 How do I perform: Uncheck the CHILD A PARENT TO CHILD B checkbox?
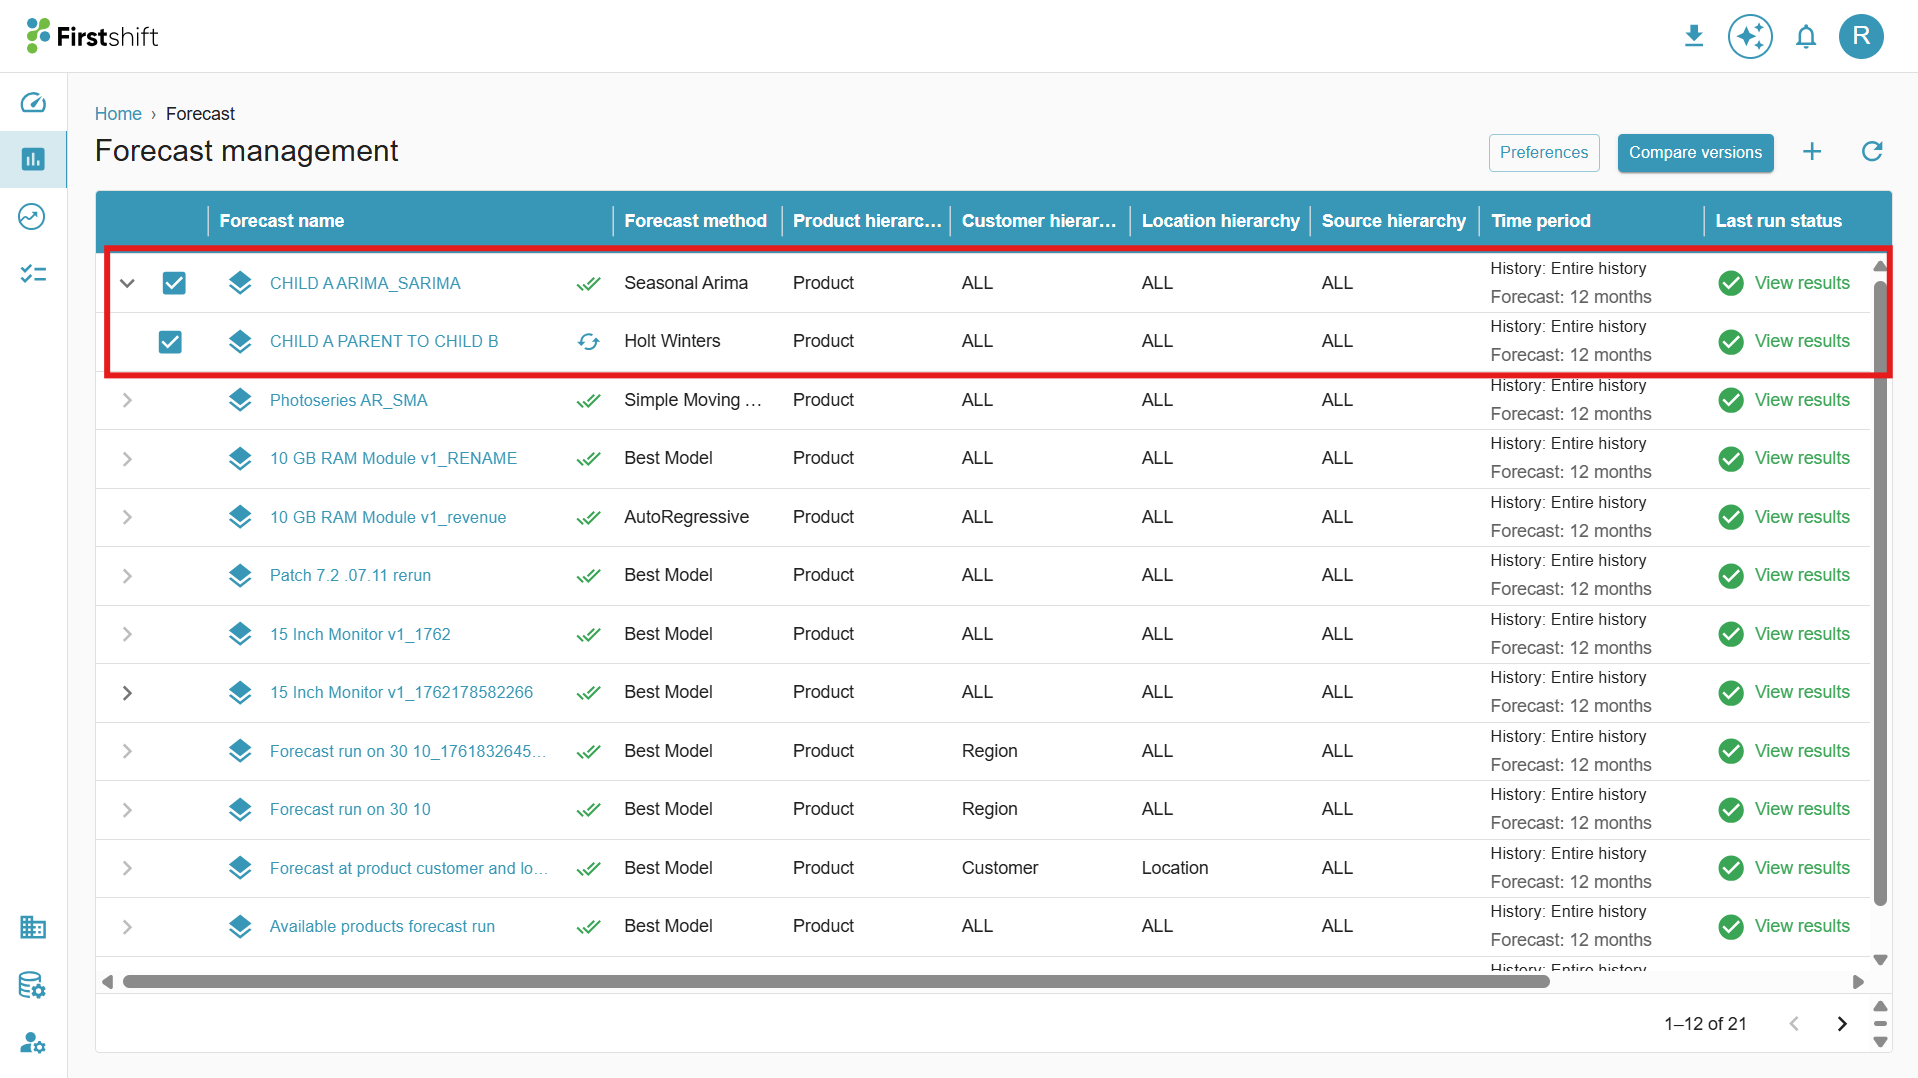click(170, 342)
